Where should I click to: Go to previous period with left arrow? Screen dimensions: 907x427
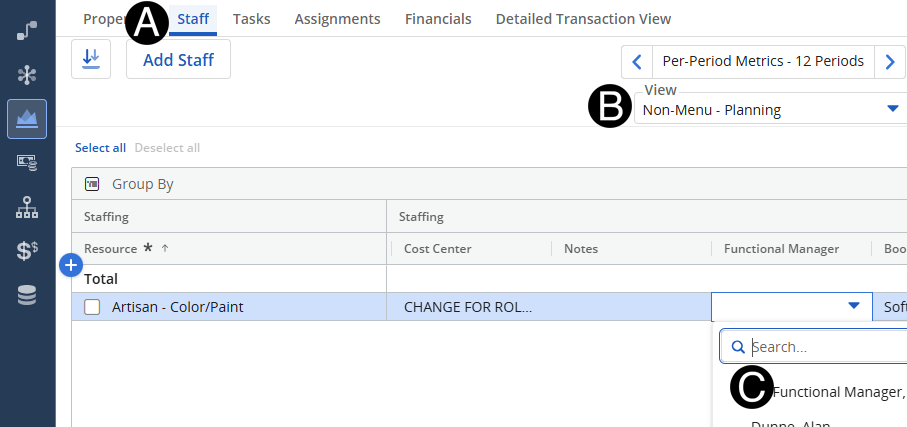point(636,62)
